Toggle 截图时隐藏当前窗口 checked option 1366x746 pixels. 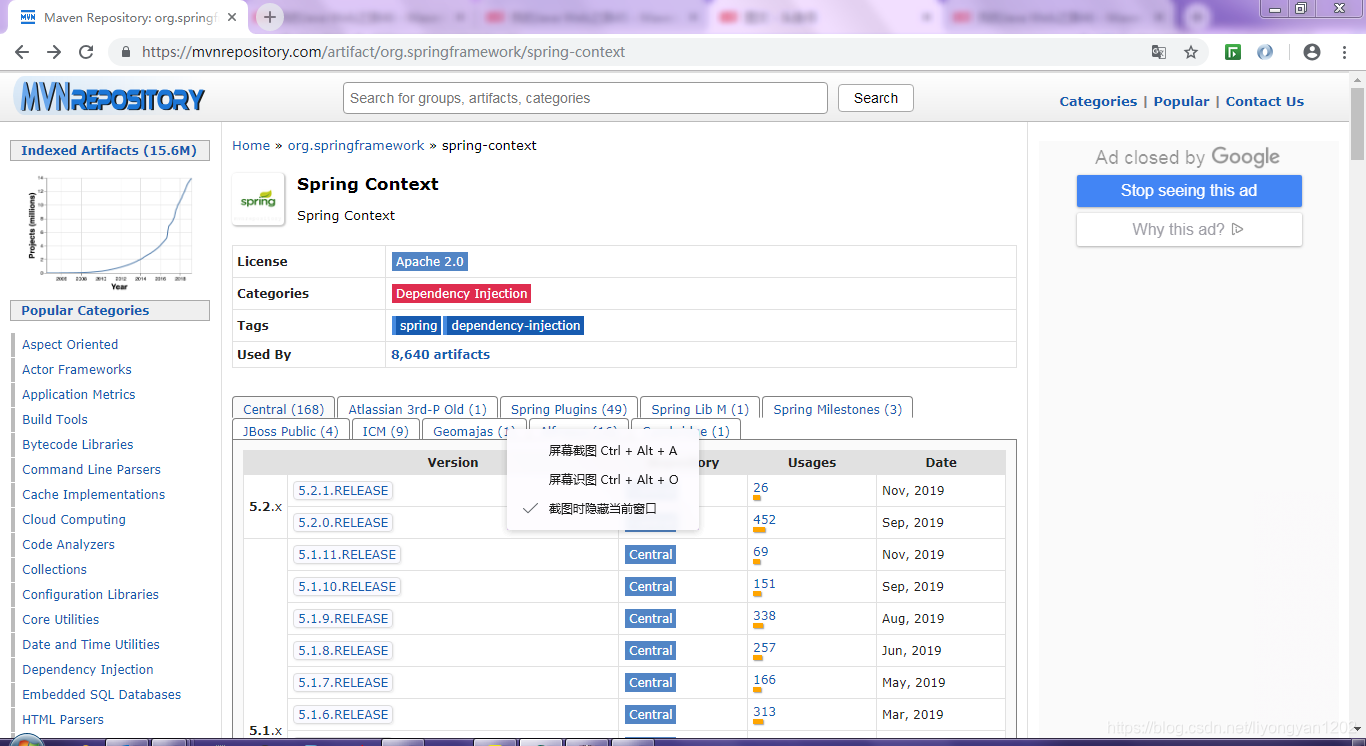pos(603,508)
